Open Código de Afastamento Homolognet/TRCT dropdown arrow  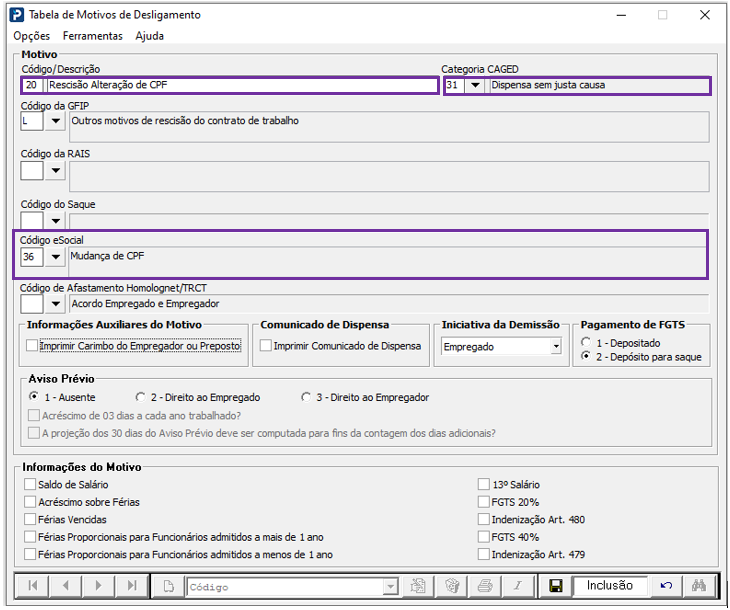click(55, 304)
